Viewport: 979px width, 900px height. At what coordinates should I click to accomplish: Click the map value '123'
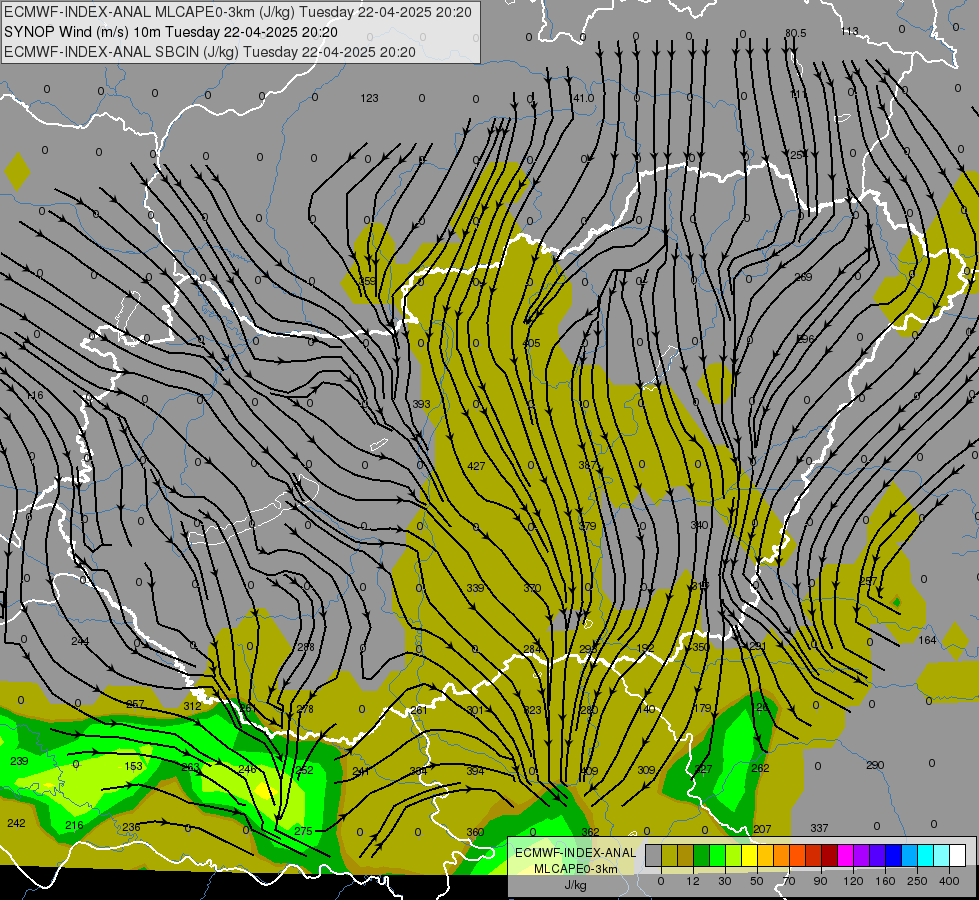(370, 98)
